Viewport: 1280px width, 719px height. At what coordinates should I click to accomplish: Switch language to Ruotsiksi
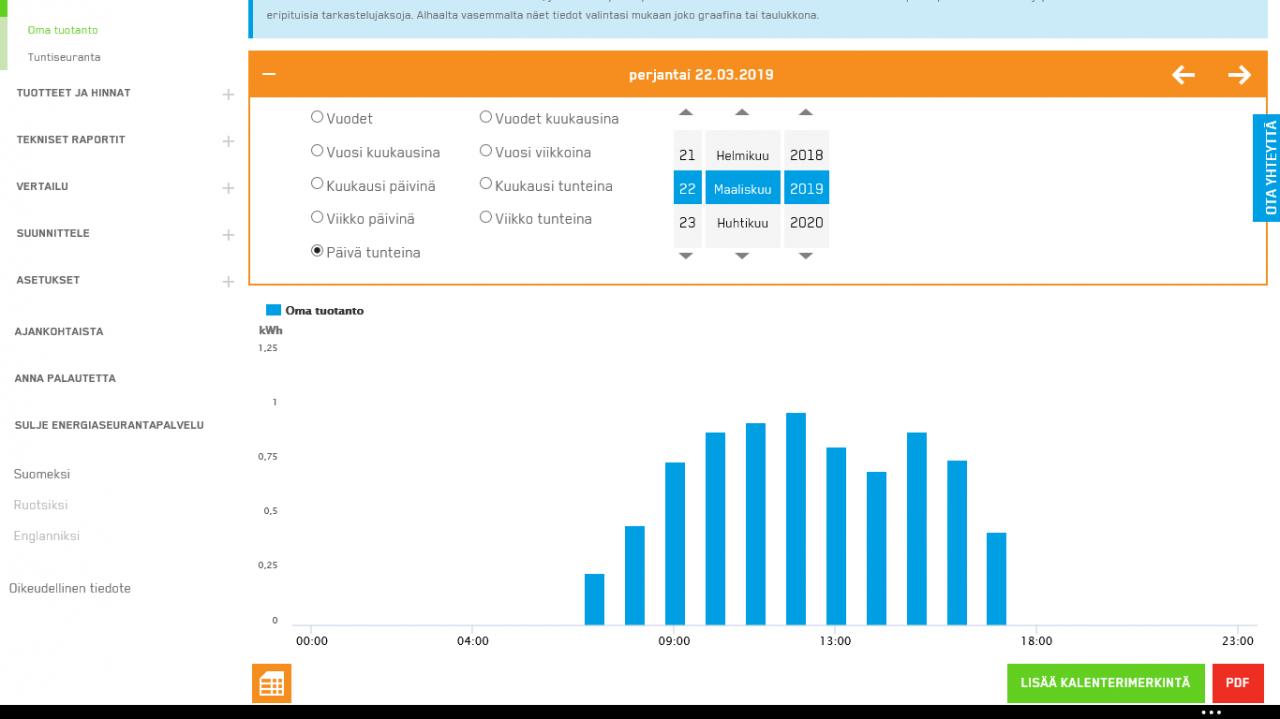(41, 505)
